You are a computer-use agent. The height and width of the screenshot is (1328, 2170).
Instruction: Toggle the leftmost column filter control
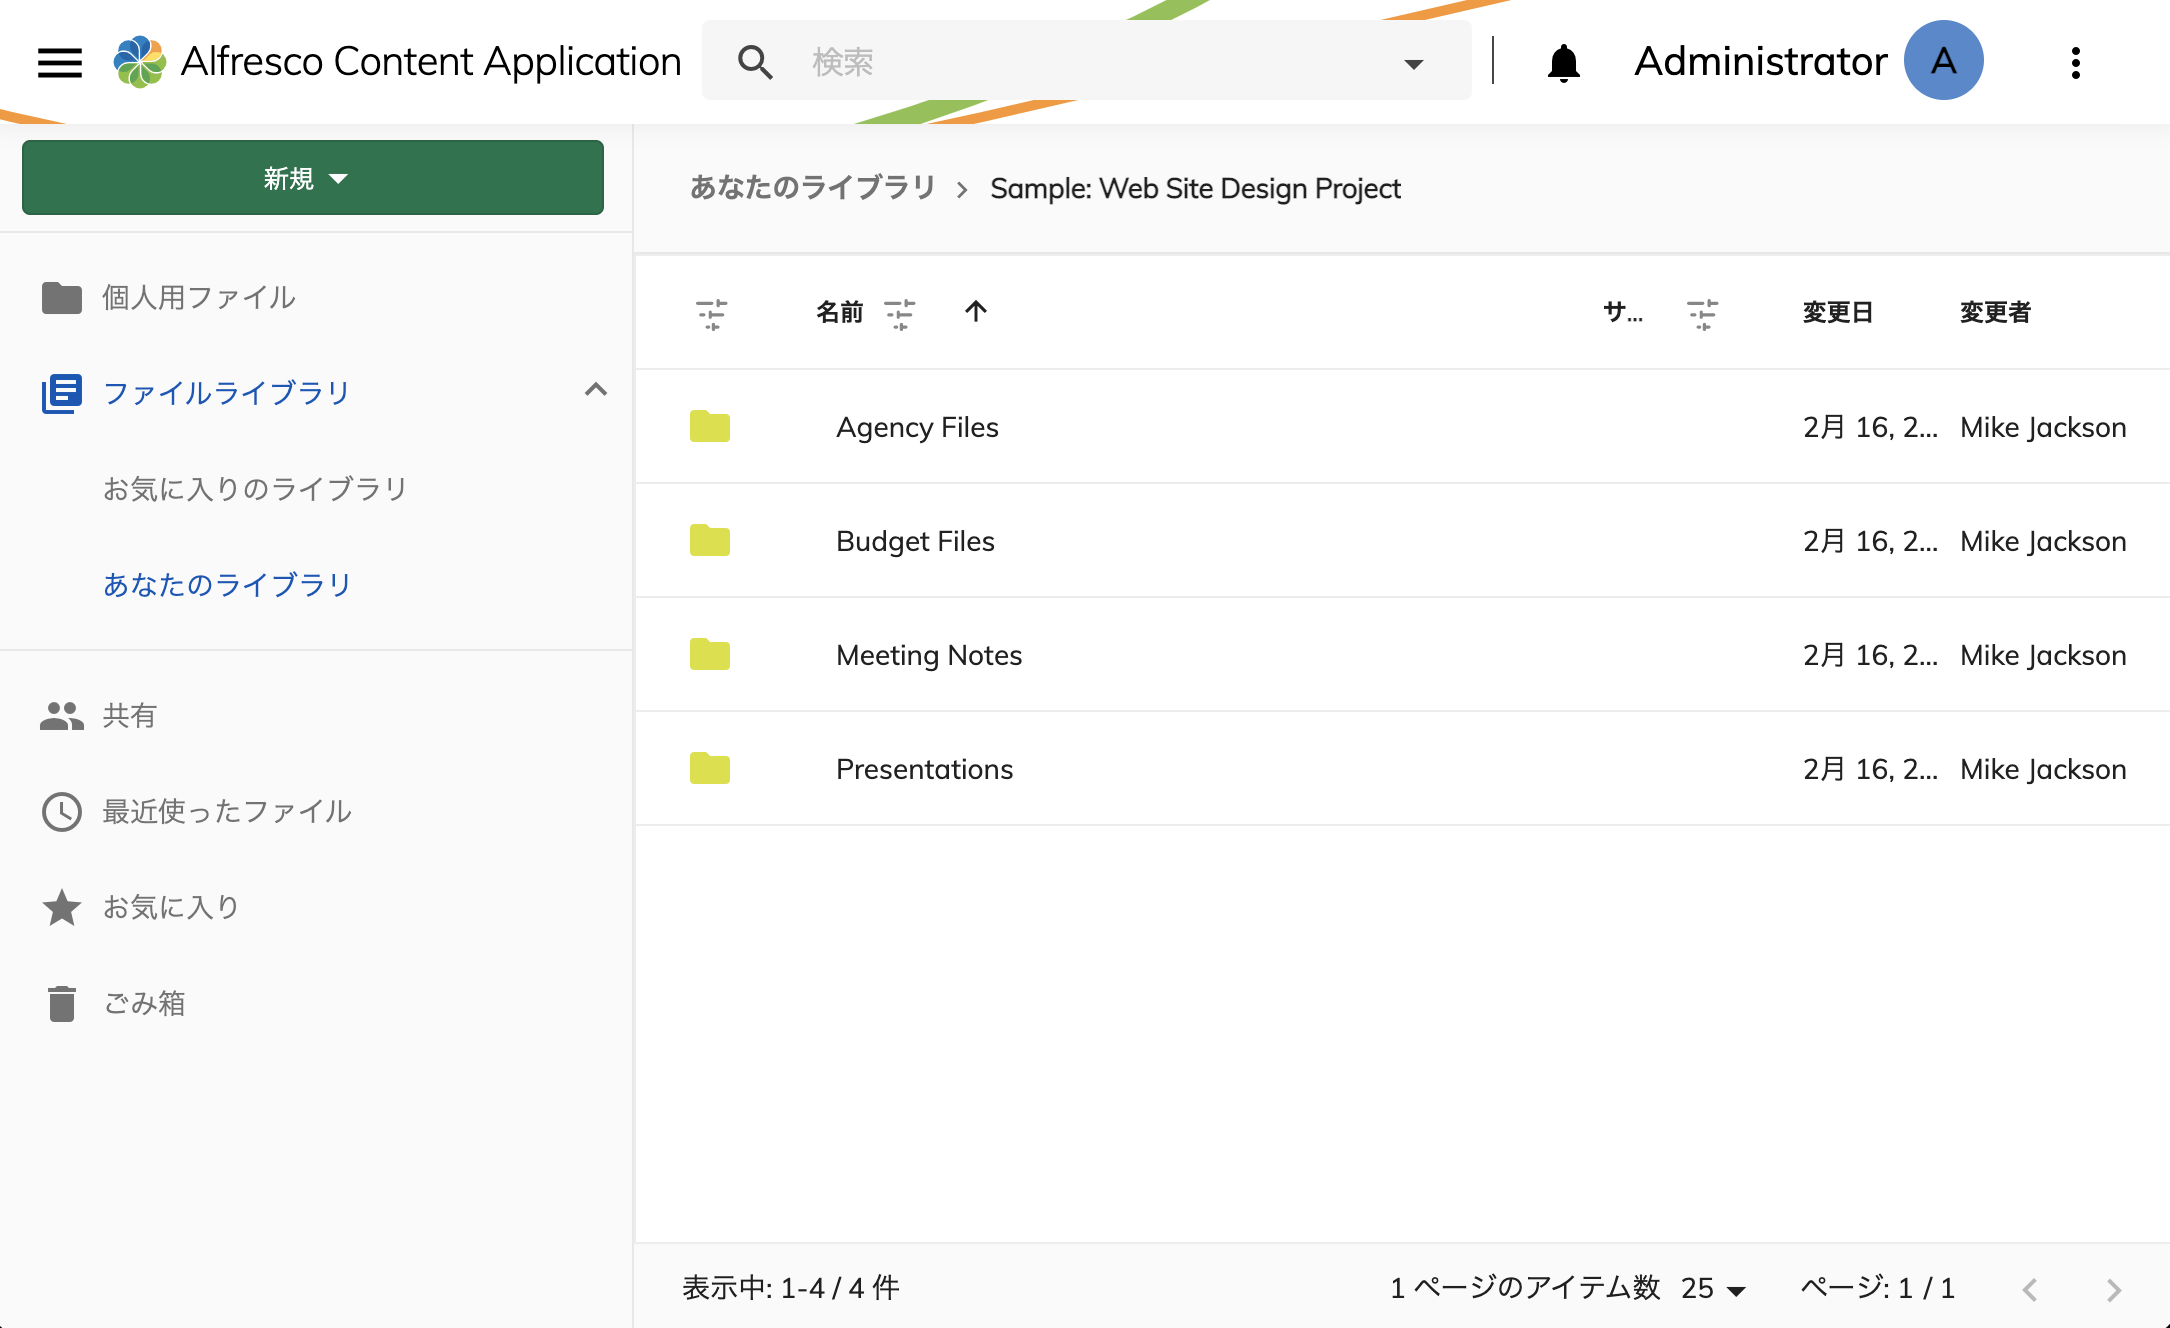pos(711,312)
